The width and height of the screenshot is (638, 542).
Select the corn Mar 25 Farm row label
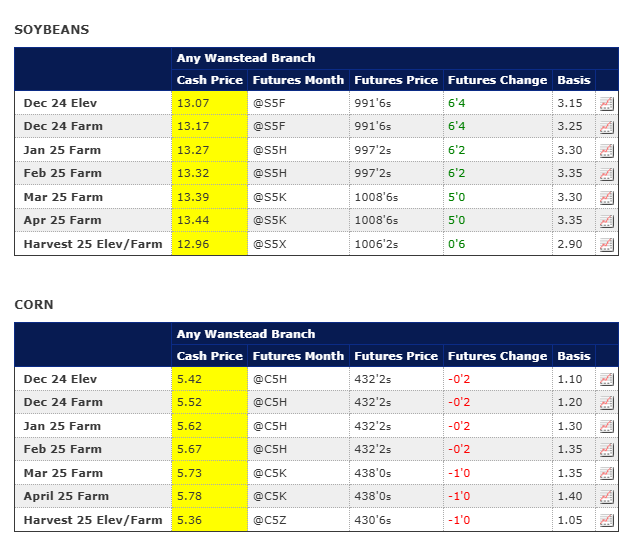pos(63,473)
